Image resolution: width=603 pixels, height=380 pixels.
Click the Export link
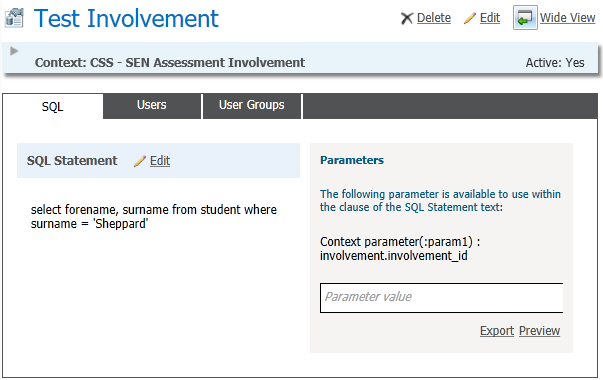497,331
